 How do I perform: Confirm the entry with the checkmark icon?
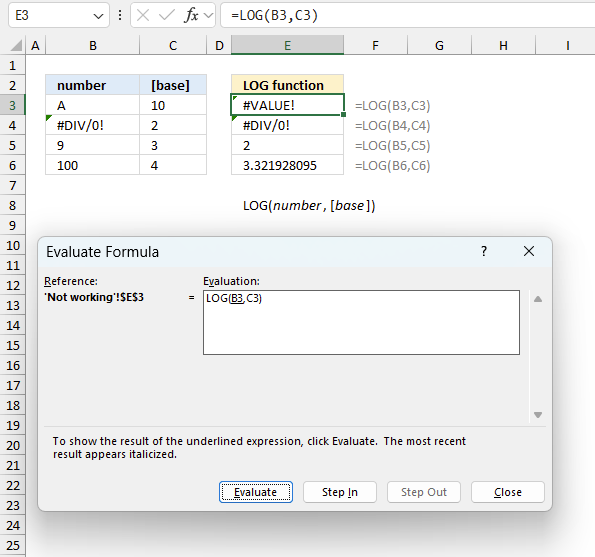tap(167, 16)
